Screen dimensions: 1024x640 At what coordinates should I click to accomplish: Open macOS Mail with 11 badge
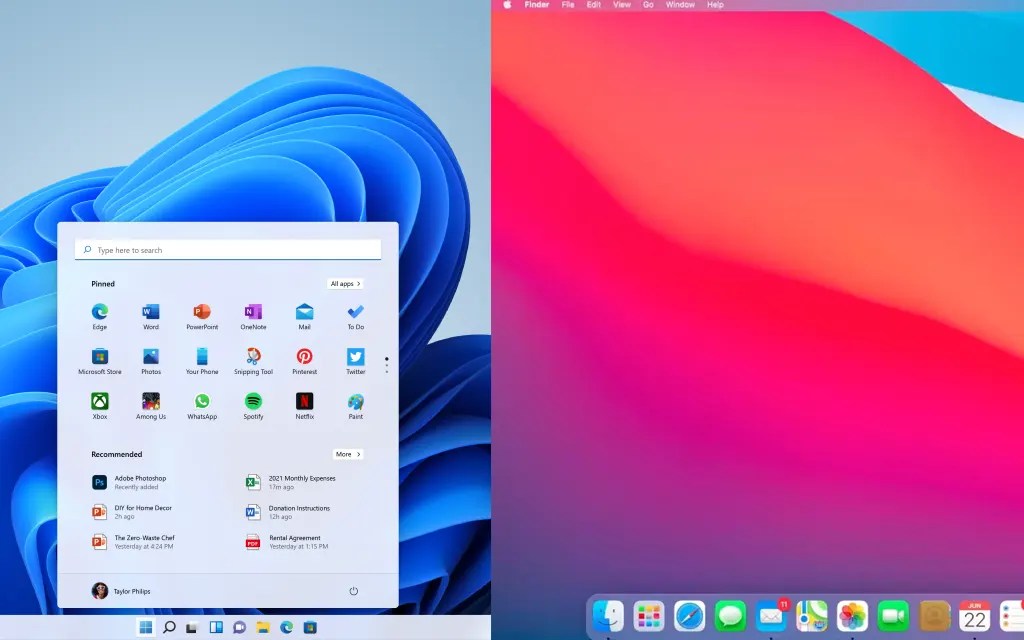(771, 616)
